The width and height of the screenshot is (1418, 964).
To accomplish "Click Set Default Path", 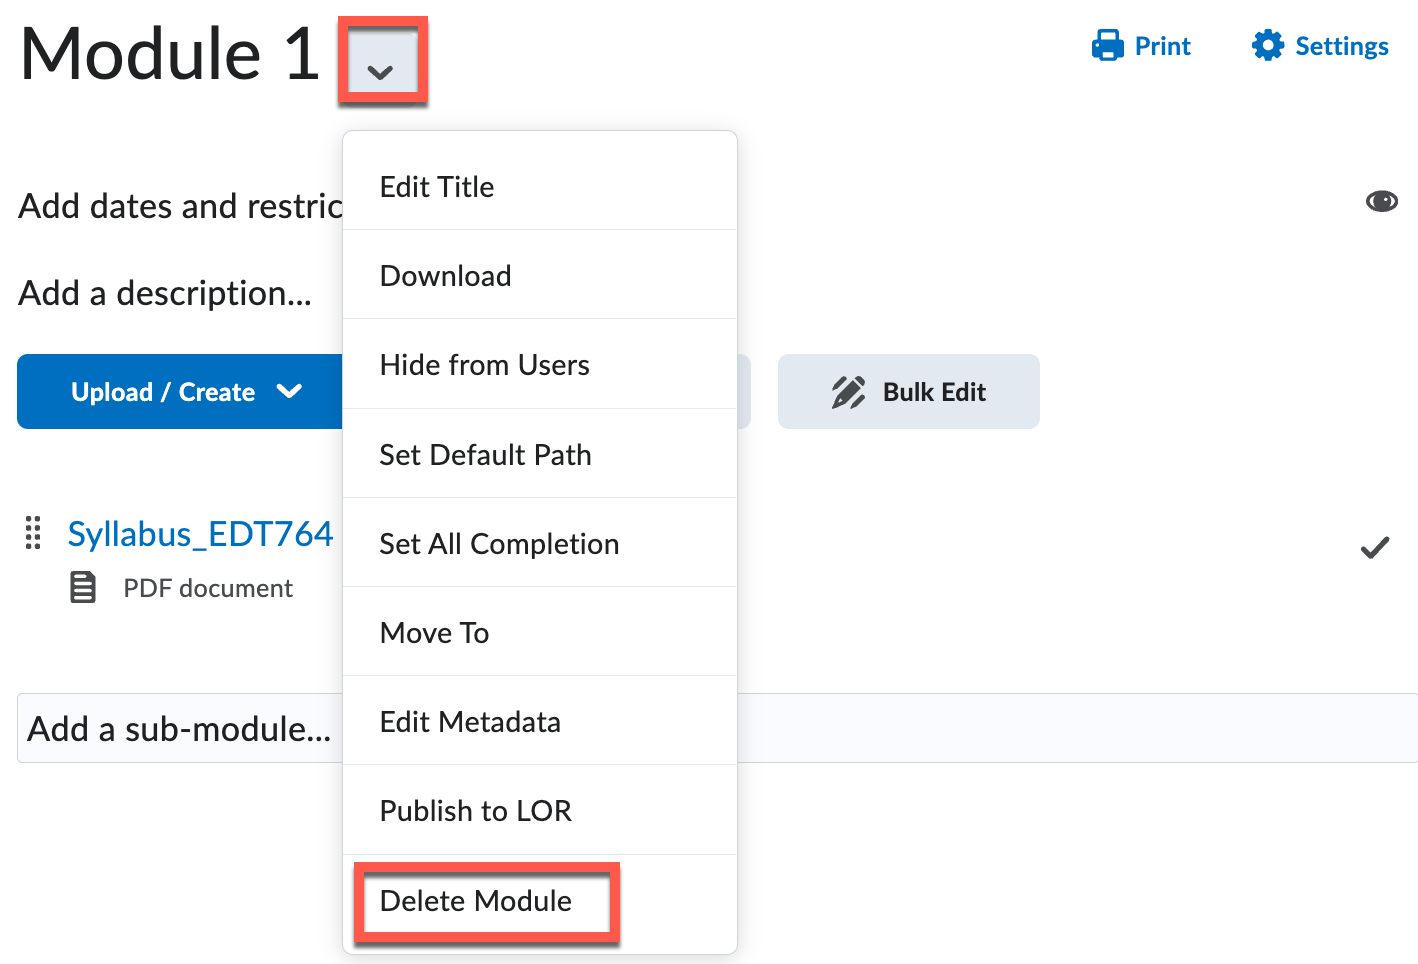I will point(485,454).
